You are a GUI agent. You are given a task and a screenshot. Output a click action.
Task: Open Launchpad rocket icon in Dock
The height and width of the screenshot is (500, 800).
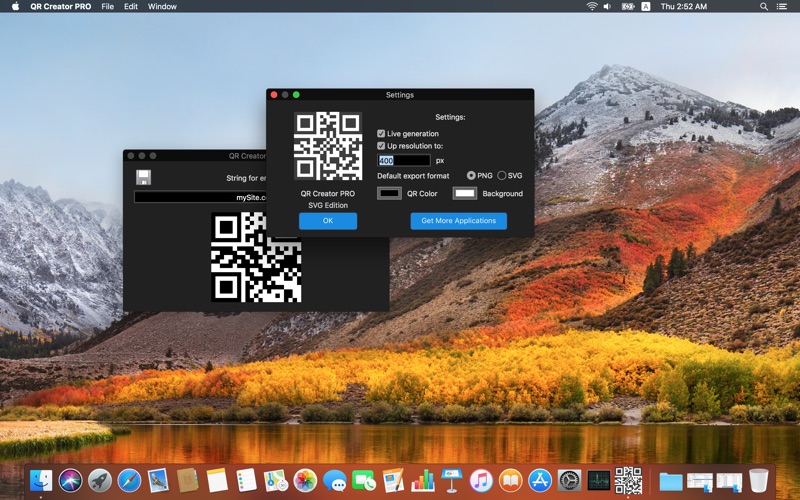pos(100,481)
